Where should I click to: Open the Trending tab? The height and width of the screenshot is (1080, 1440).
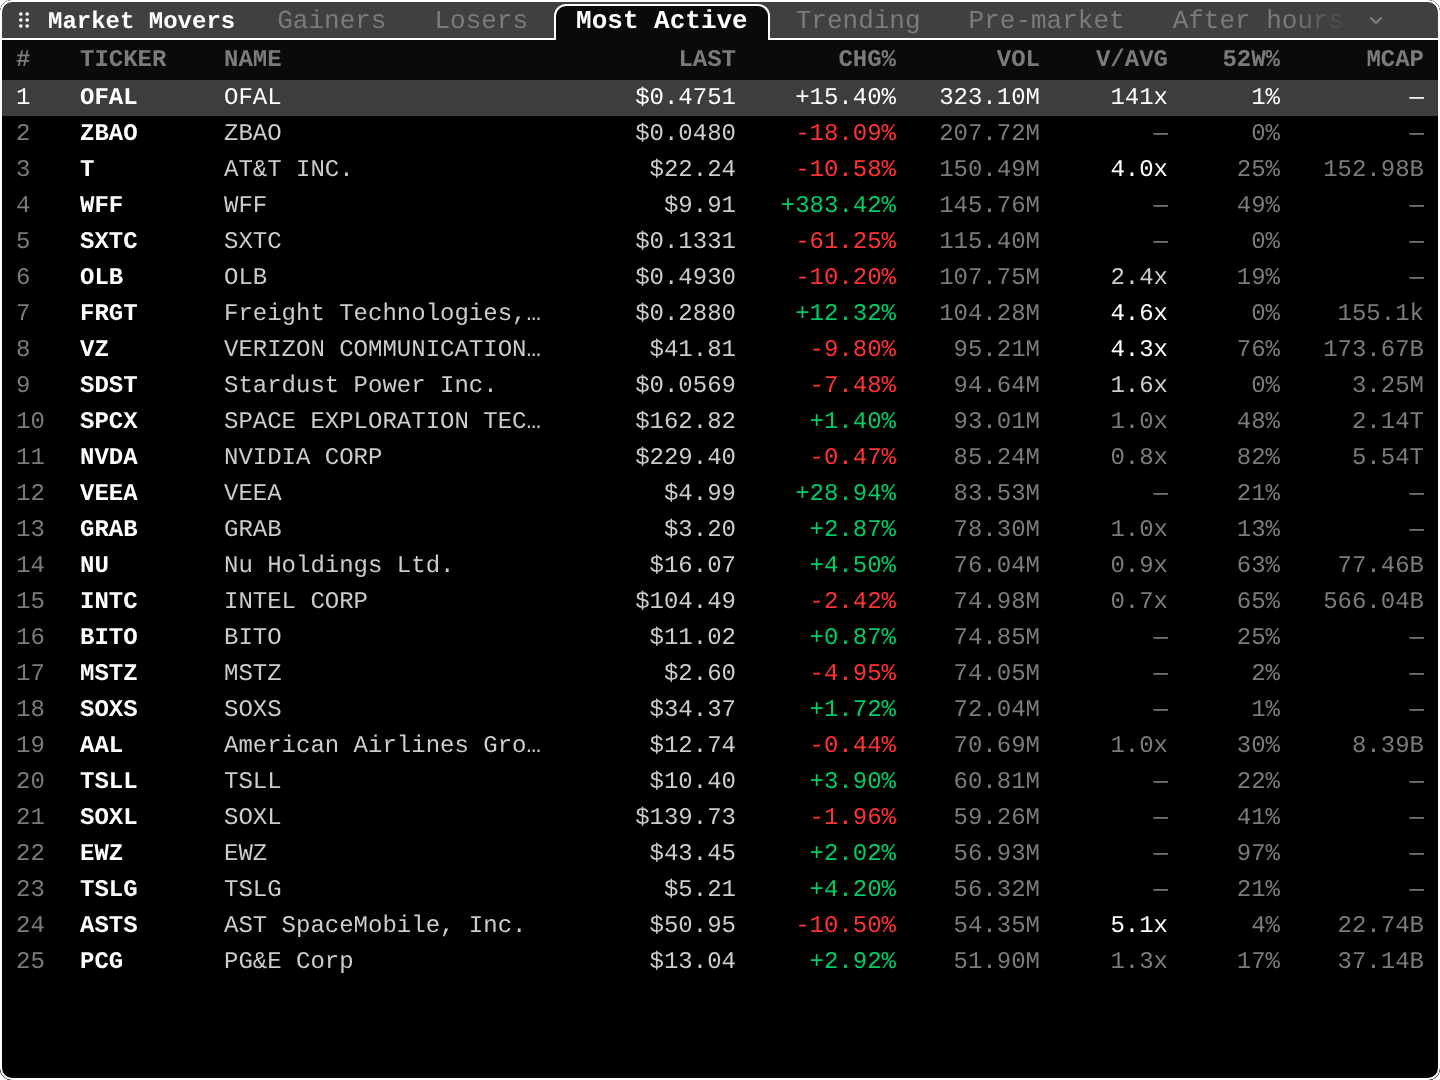(858, 20)
